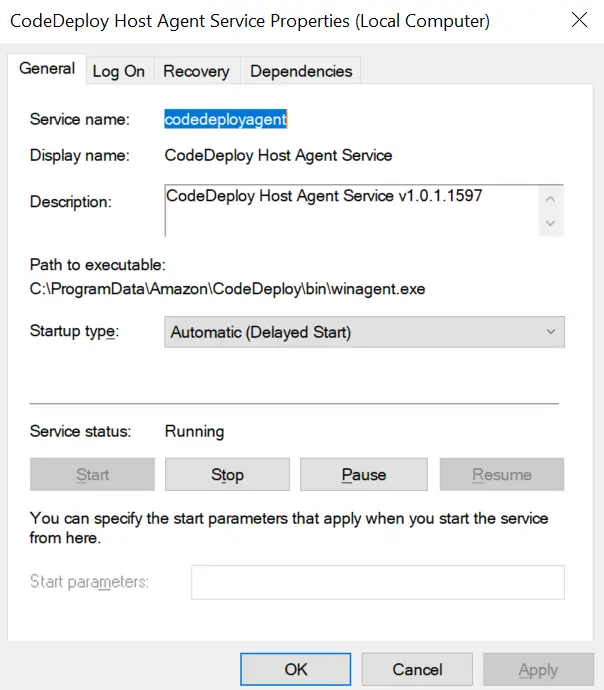Click the winagent.exe executable path text

227,289
